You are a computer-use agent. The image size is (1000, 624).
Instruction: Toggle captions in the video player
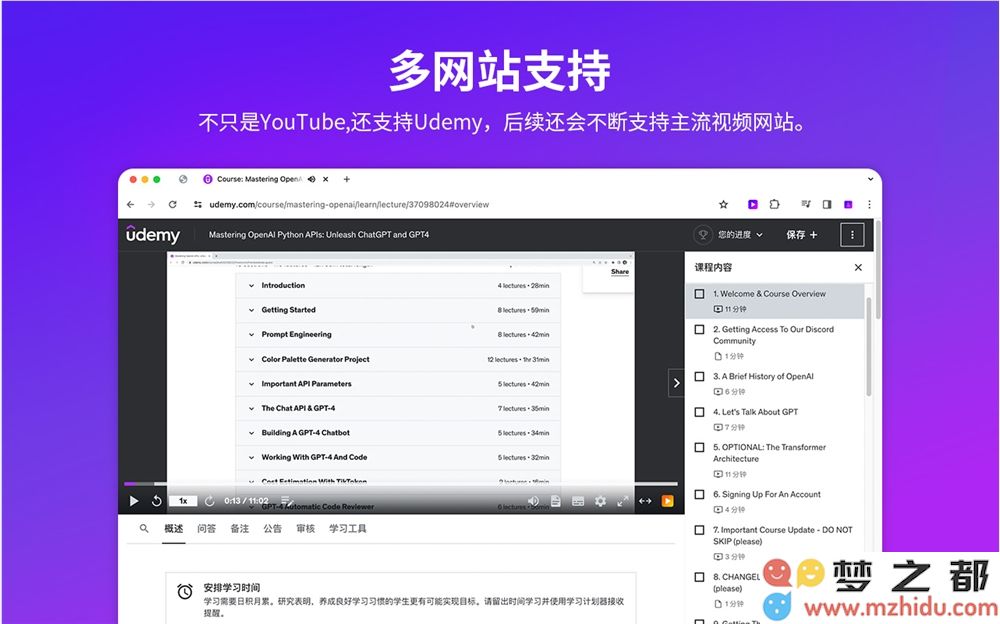pos(578,501)
